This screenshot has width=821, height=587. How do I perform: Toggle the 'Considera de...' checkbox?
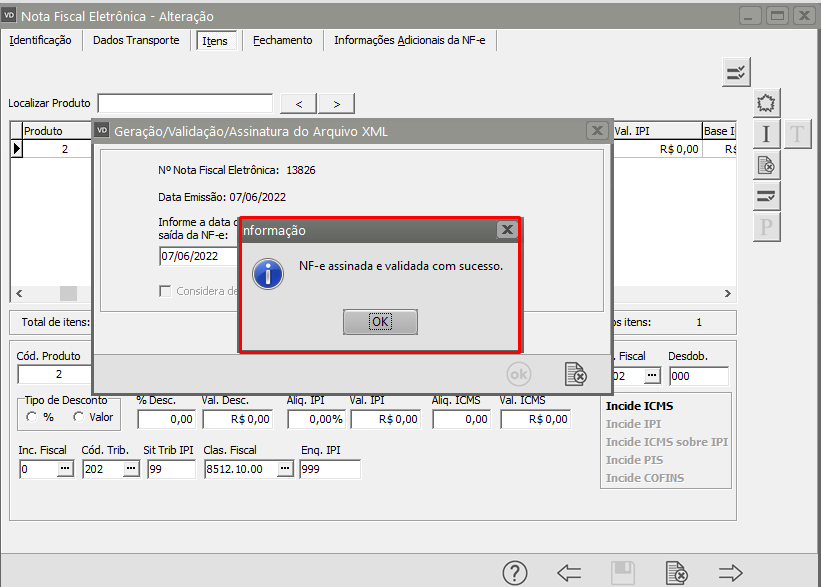166,291
